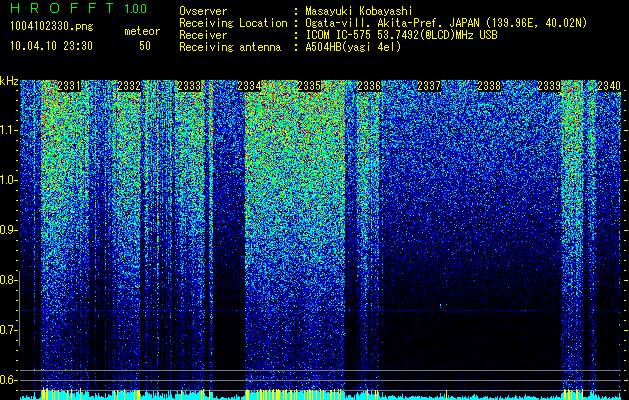Click the 1.0 frequency axis label

(8, 180)
